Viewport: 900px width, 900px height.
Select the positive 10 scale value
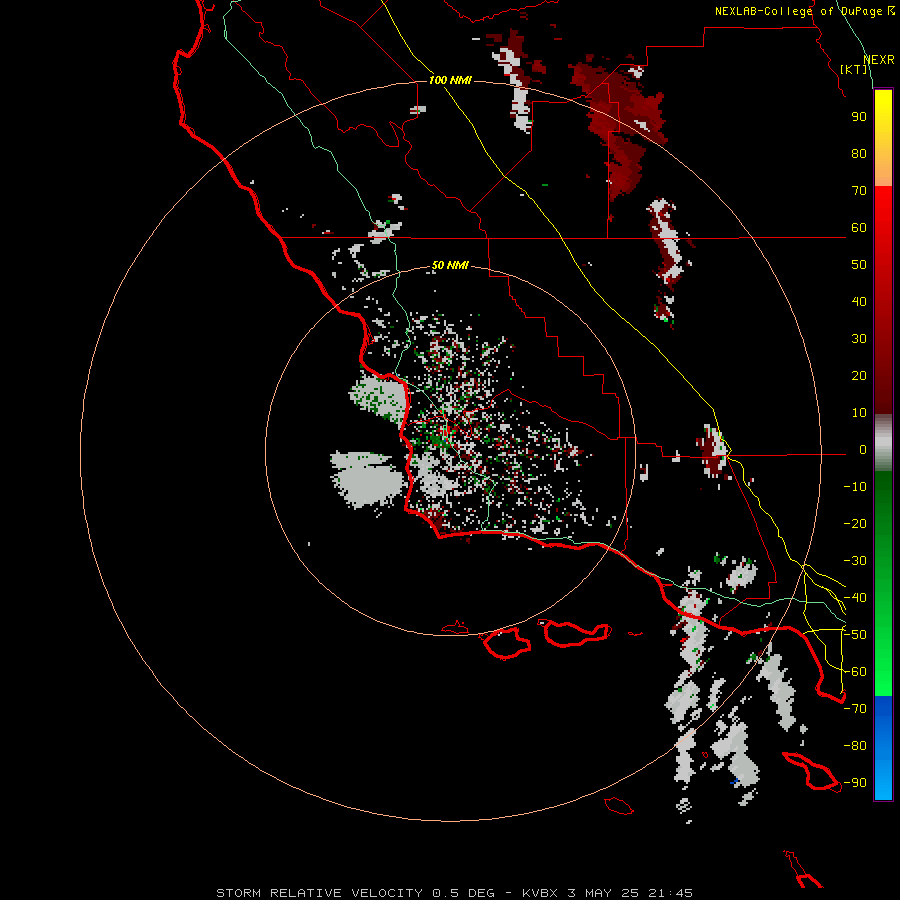pos(859,413)
